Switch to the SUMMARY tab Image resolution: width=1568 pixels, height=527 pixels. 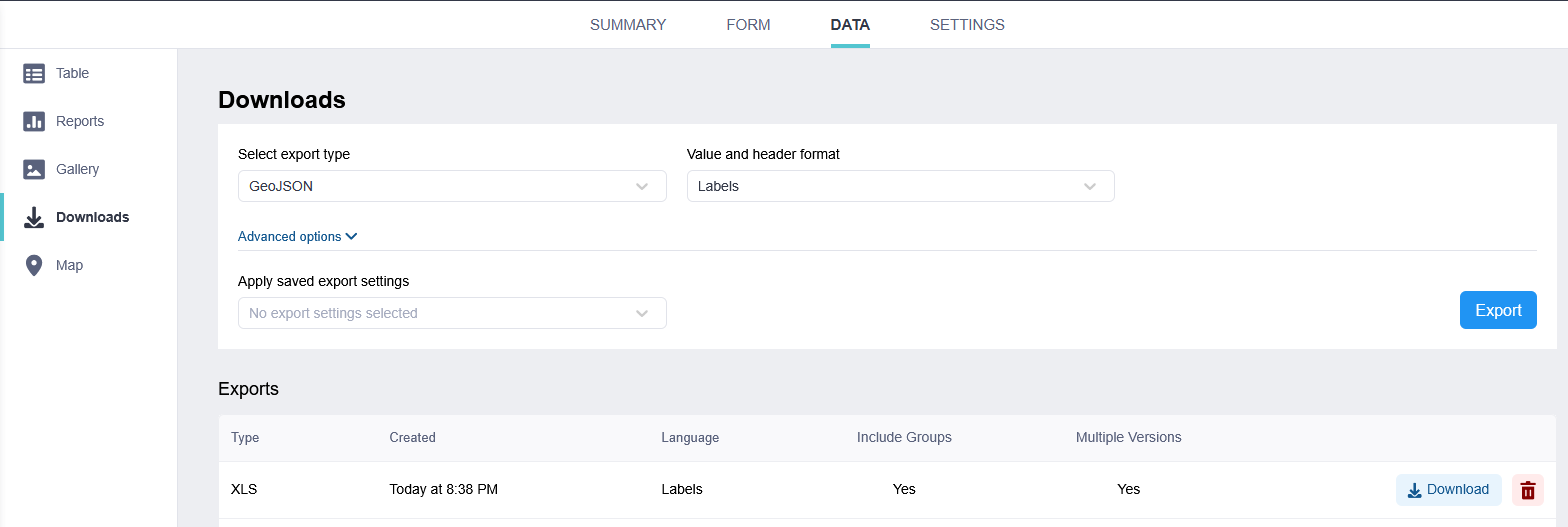[x=627, y=25]
